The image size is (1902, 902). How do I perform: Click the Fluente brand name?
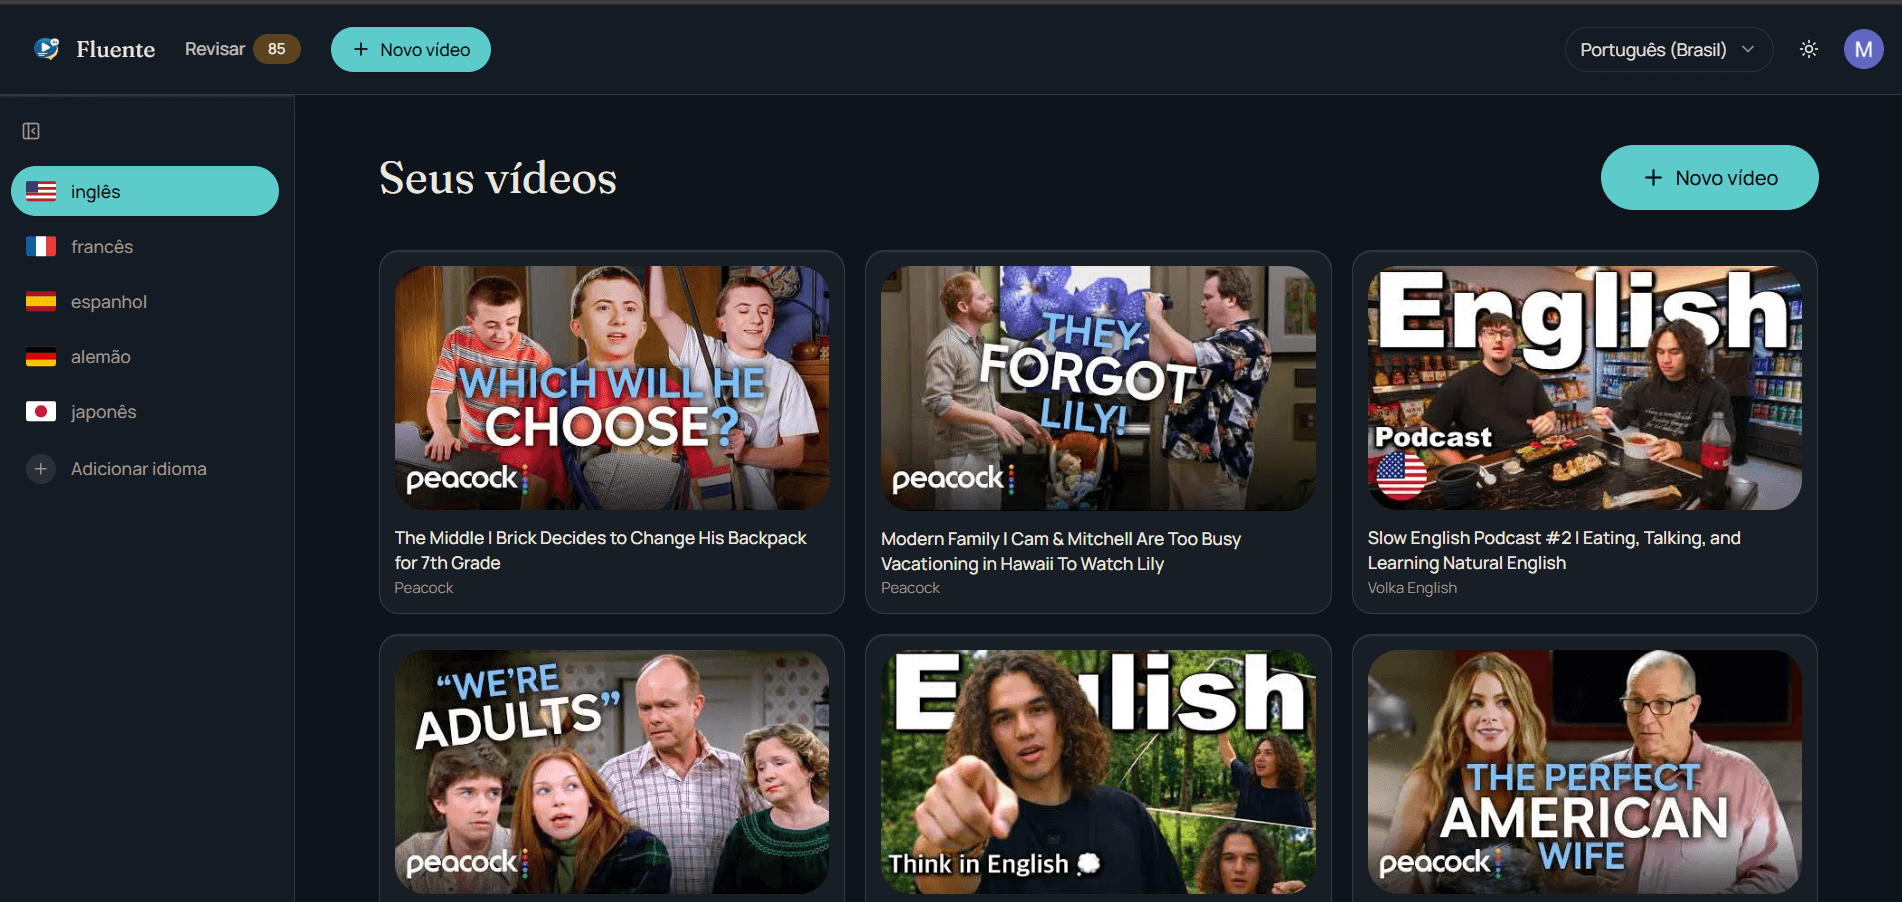point(116,49)
